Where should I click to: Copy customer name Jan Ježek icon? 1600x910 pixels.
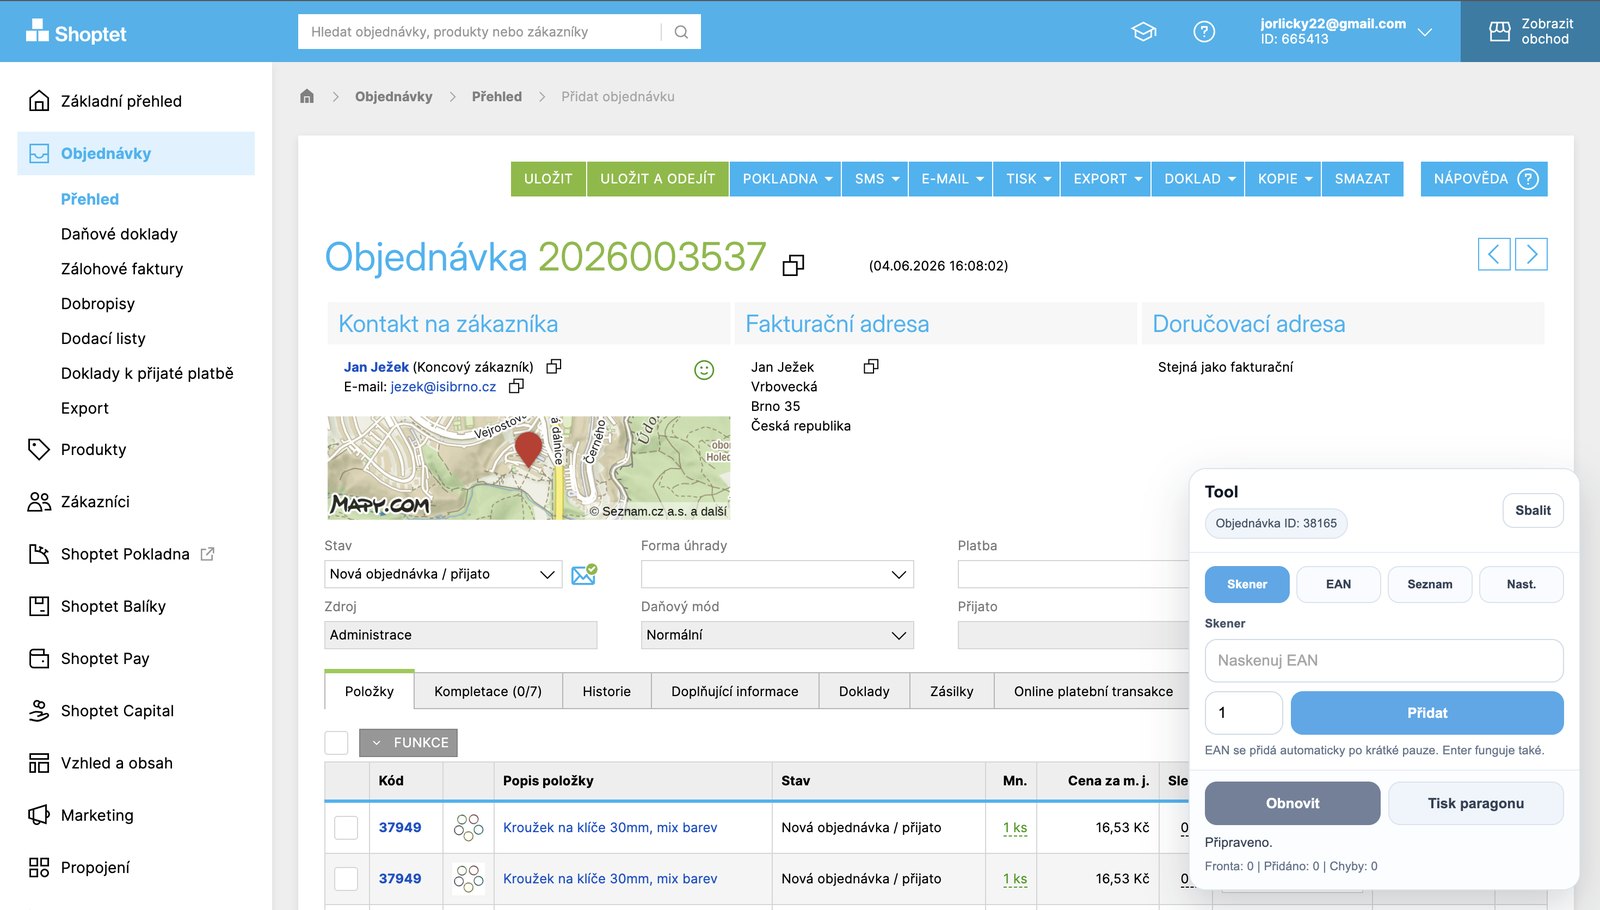pyautogui.click(x=554, y=367)
